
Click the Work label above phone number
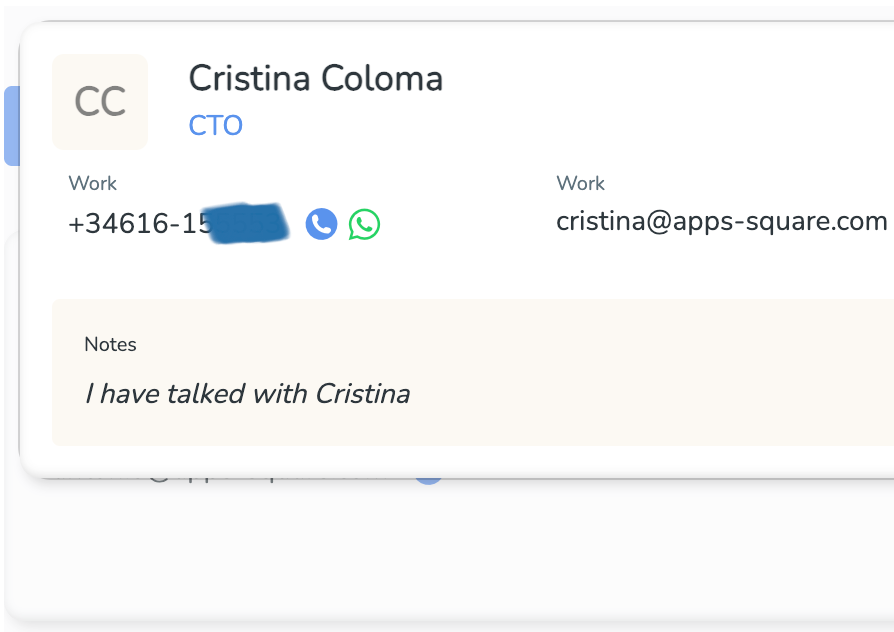pyautogui.click(x=92, y=184)
